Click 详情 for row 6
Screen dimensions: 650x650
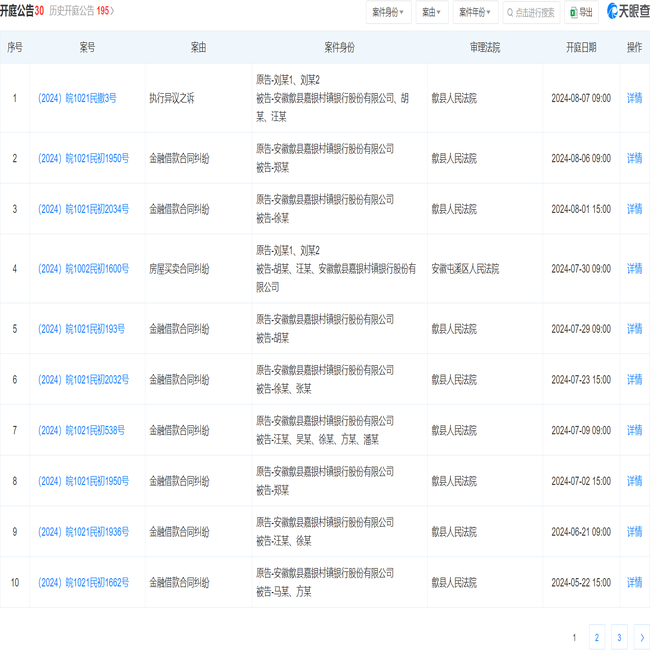click(x=634, y=380)
